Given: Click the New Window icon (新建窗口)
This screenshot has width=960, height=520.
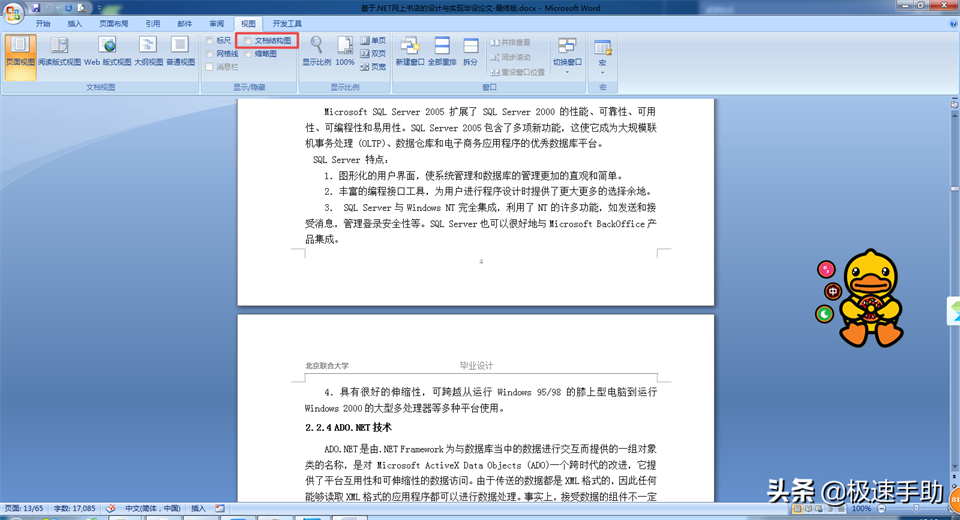Looking at the screenshot, I should [409, 51].
